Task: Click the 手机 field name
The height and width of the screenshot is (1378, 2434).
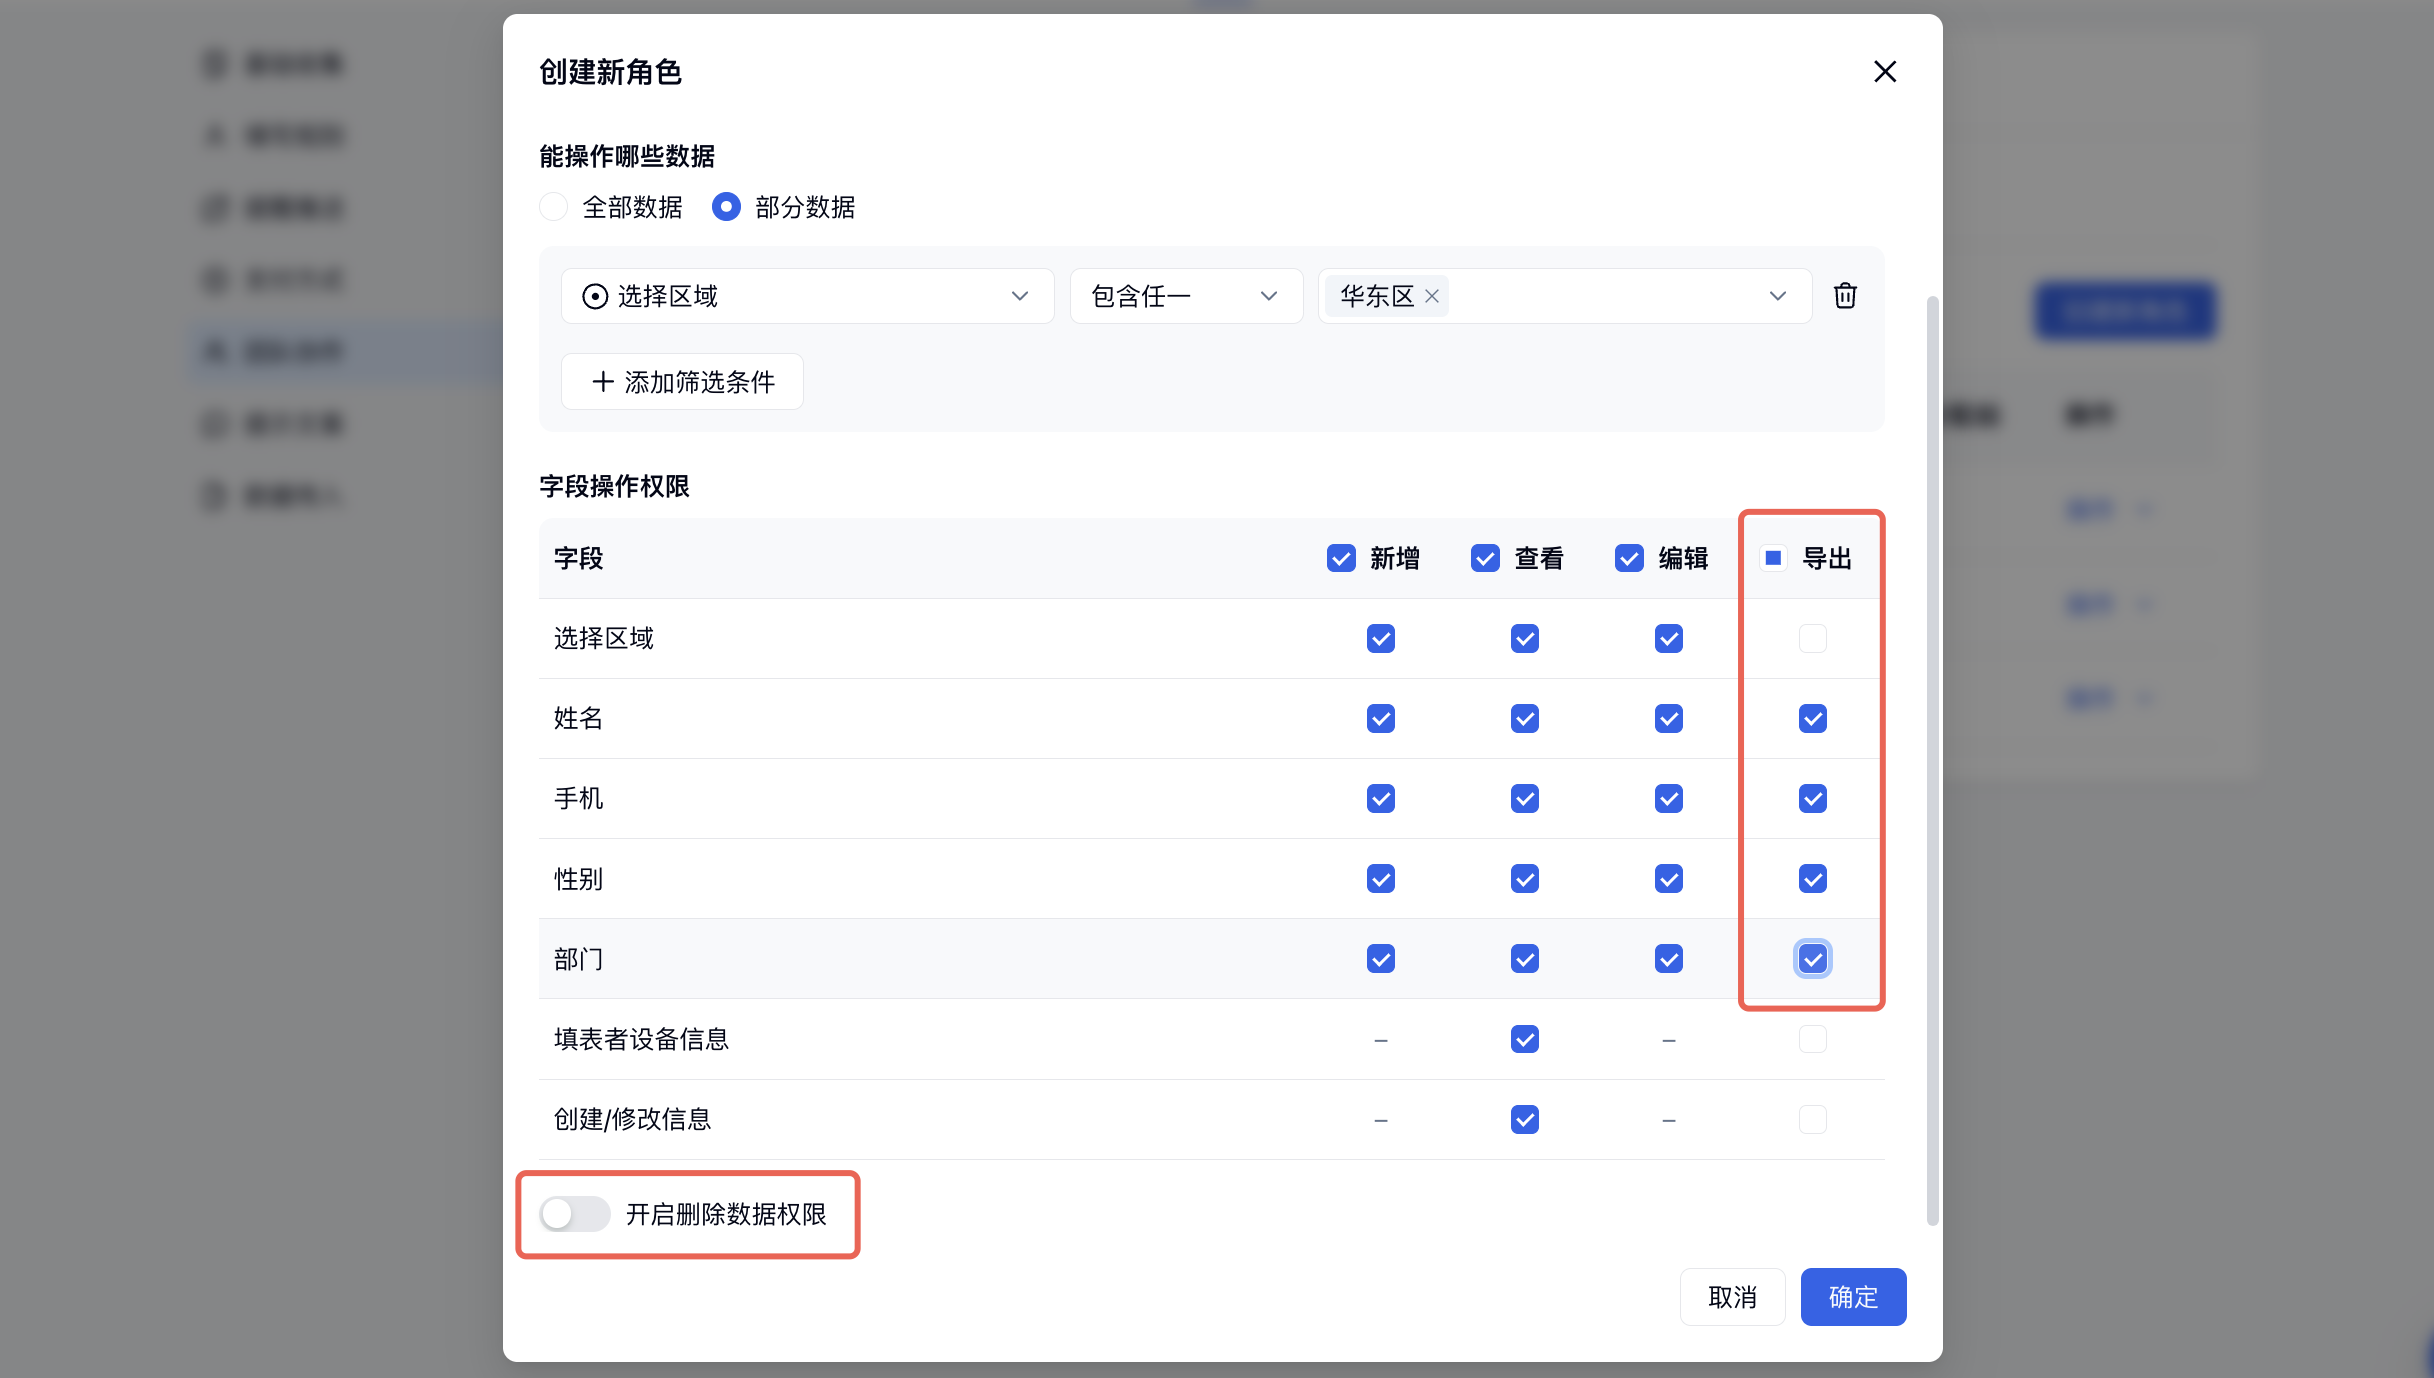Action: 579,798
